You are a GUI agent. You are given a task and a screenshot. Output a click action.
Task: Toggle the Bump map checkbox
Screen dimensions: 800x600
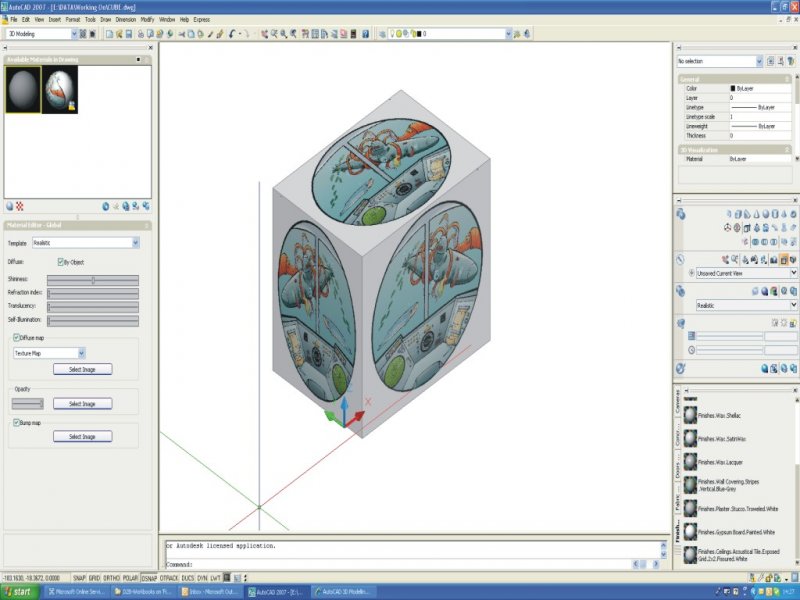16,422
